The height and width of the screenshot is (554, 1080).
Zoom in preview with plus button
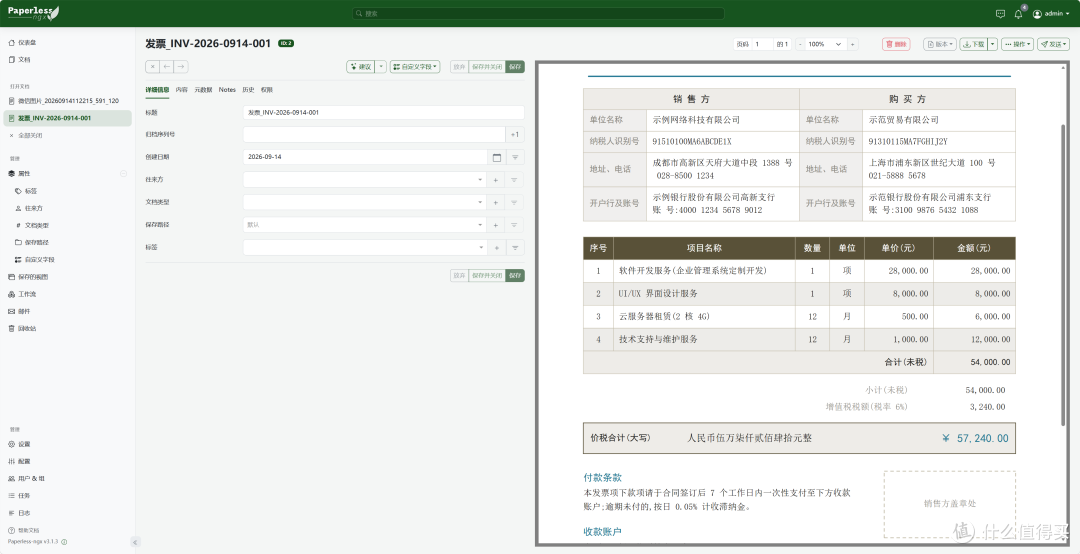853,44
